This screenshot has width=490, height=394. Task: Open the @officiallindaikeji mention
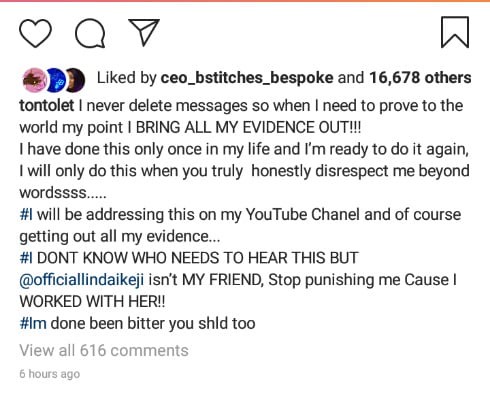pos(82,280)
